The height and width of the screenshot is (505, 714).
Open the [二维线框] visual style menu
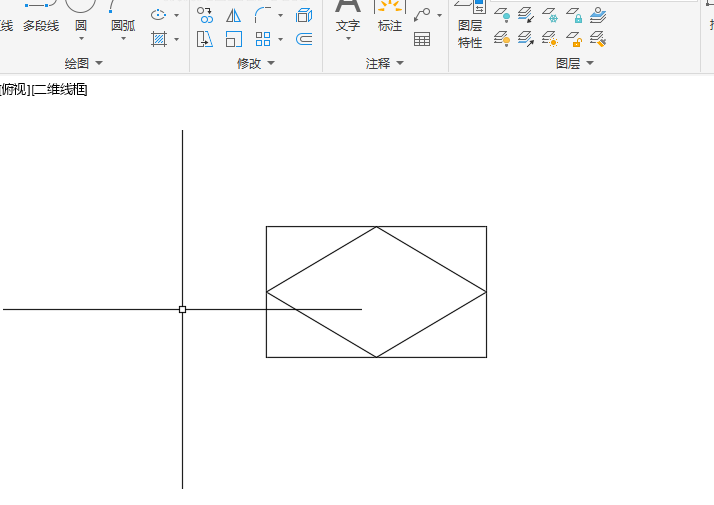pos(59,89)
